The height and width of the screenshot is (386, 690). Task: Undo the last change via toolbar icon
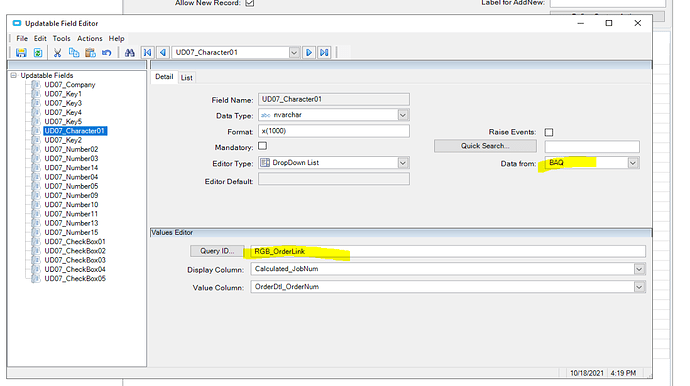(x=106, y=53)
